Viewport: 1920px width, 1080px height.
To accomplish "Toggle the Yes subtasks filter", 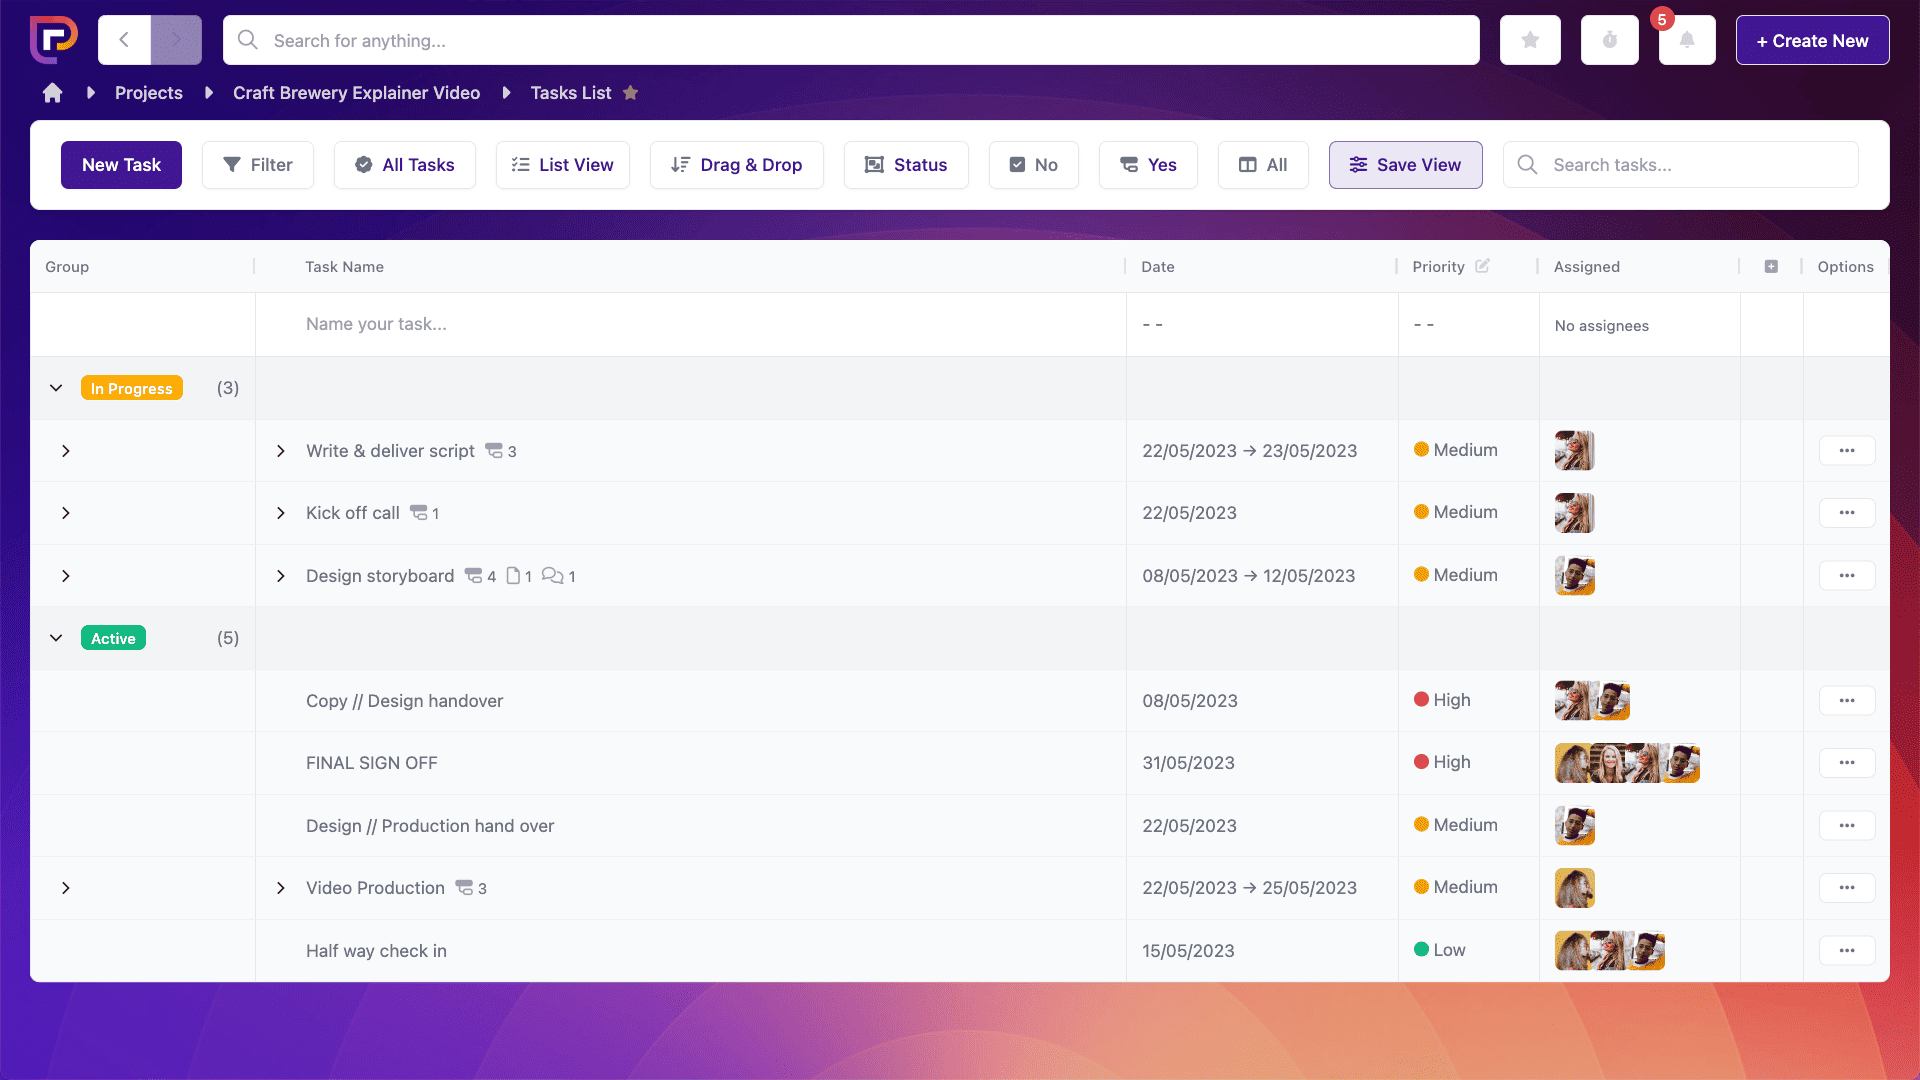I will point(1147,165).
